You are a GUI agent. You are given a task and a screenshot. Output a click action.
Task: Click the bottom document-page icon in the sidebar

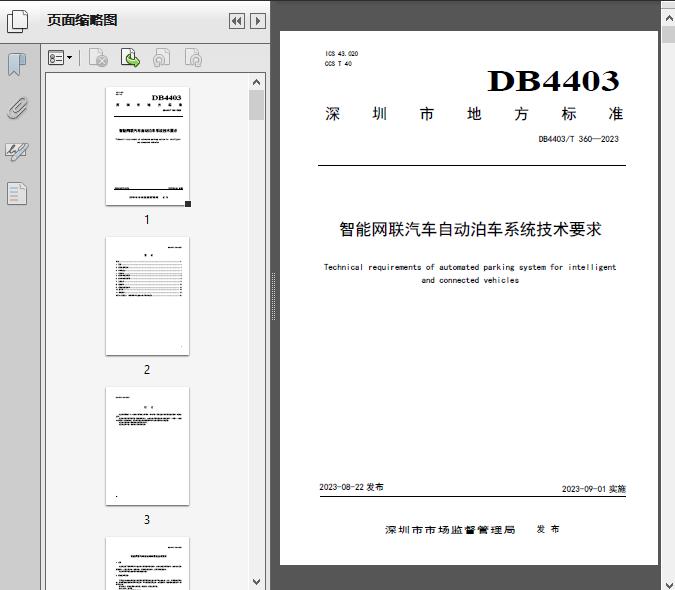click(x=17, y=194)
